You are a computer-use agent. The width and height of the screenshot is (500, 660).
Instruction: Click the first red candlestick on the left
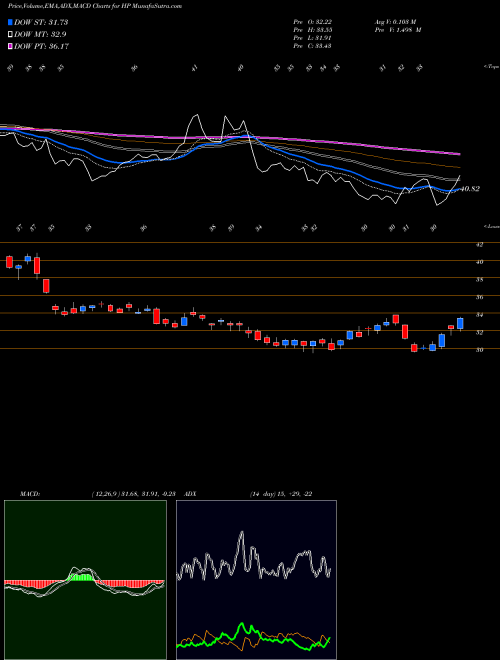[9, 261]
